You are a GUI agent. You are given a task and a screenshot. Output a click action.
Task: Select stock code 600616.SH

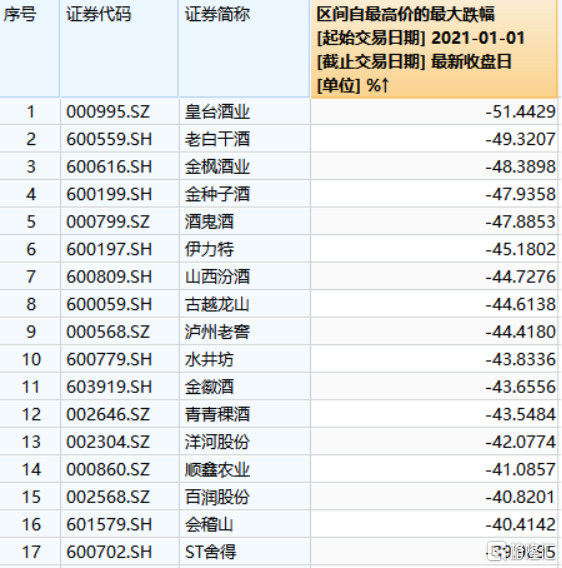click(109, 167)
